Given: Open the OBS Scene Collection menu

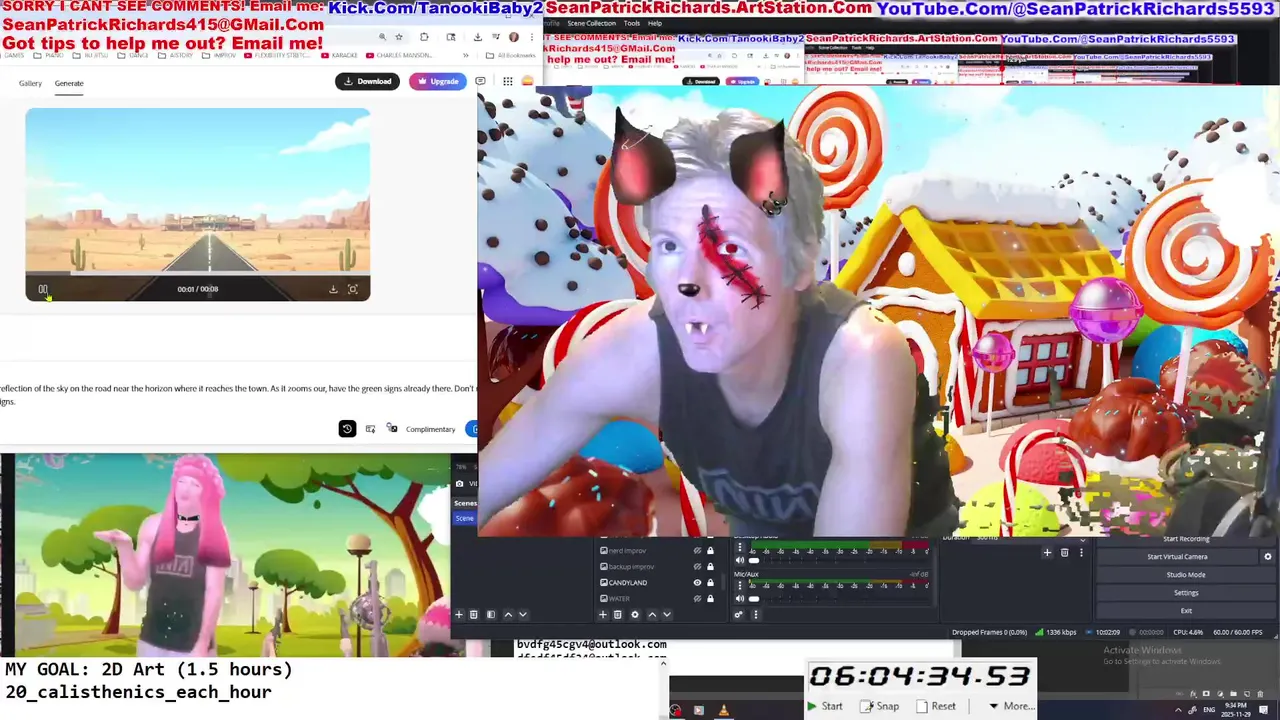Looking at the screenshot, I should tap(592, 23).
